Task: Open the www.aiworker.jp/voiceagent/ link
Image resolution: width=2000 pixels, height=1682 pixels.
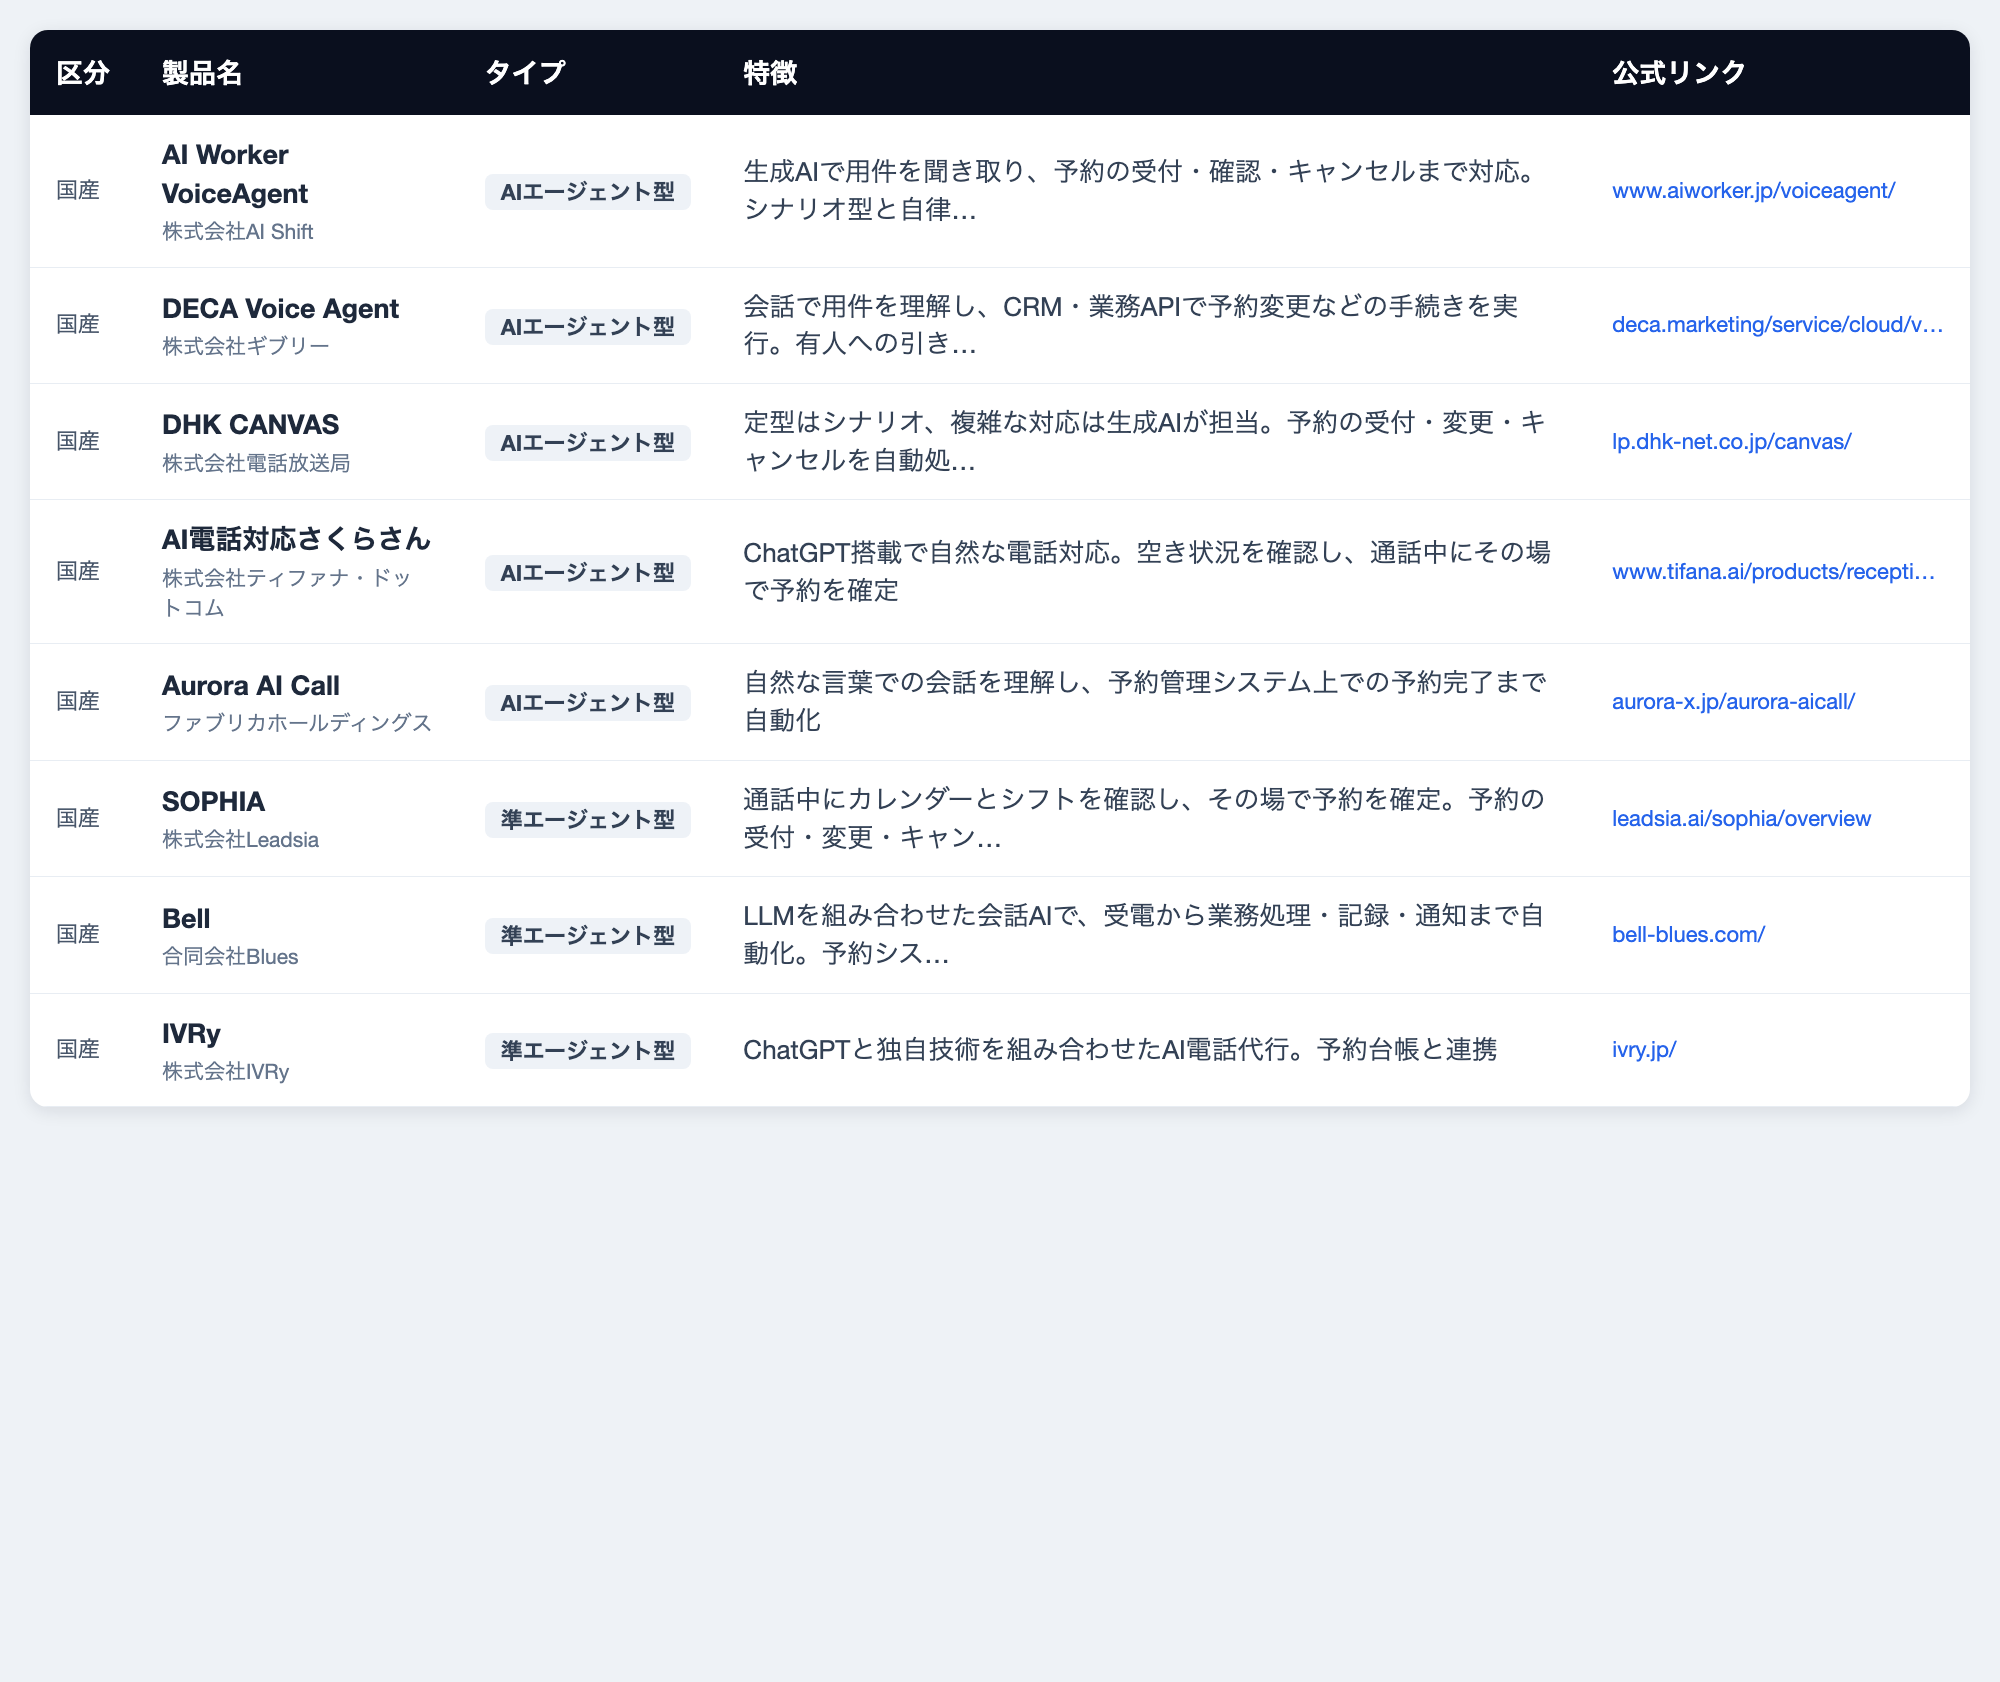Action: [1753, 191]
